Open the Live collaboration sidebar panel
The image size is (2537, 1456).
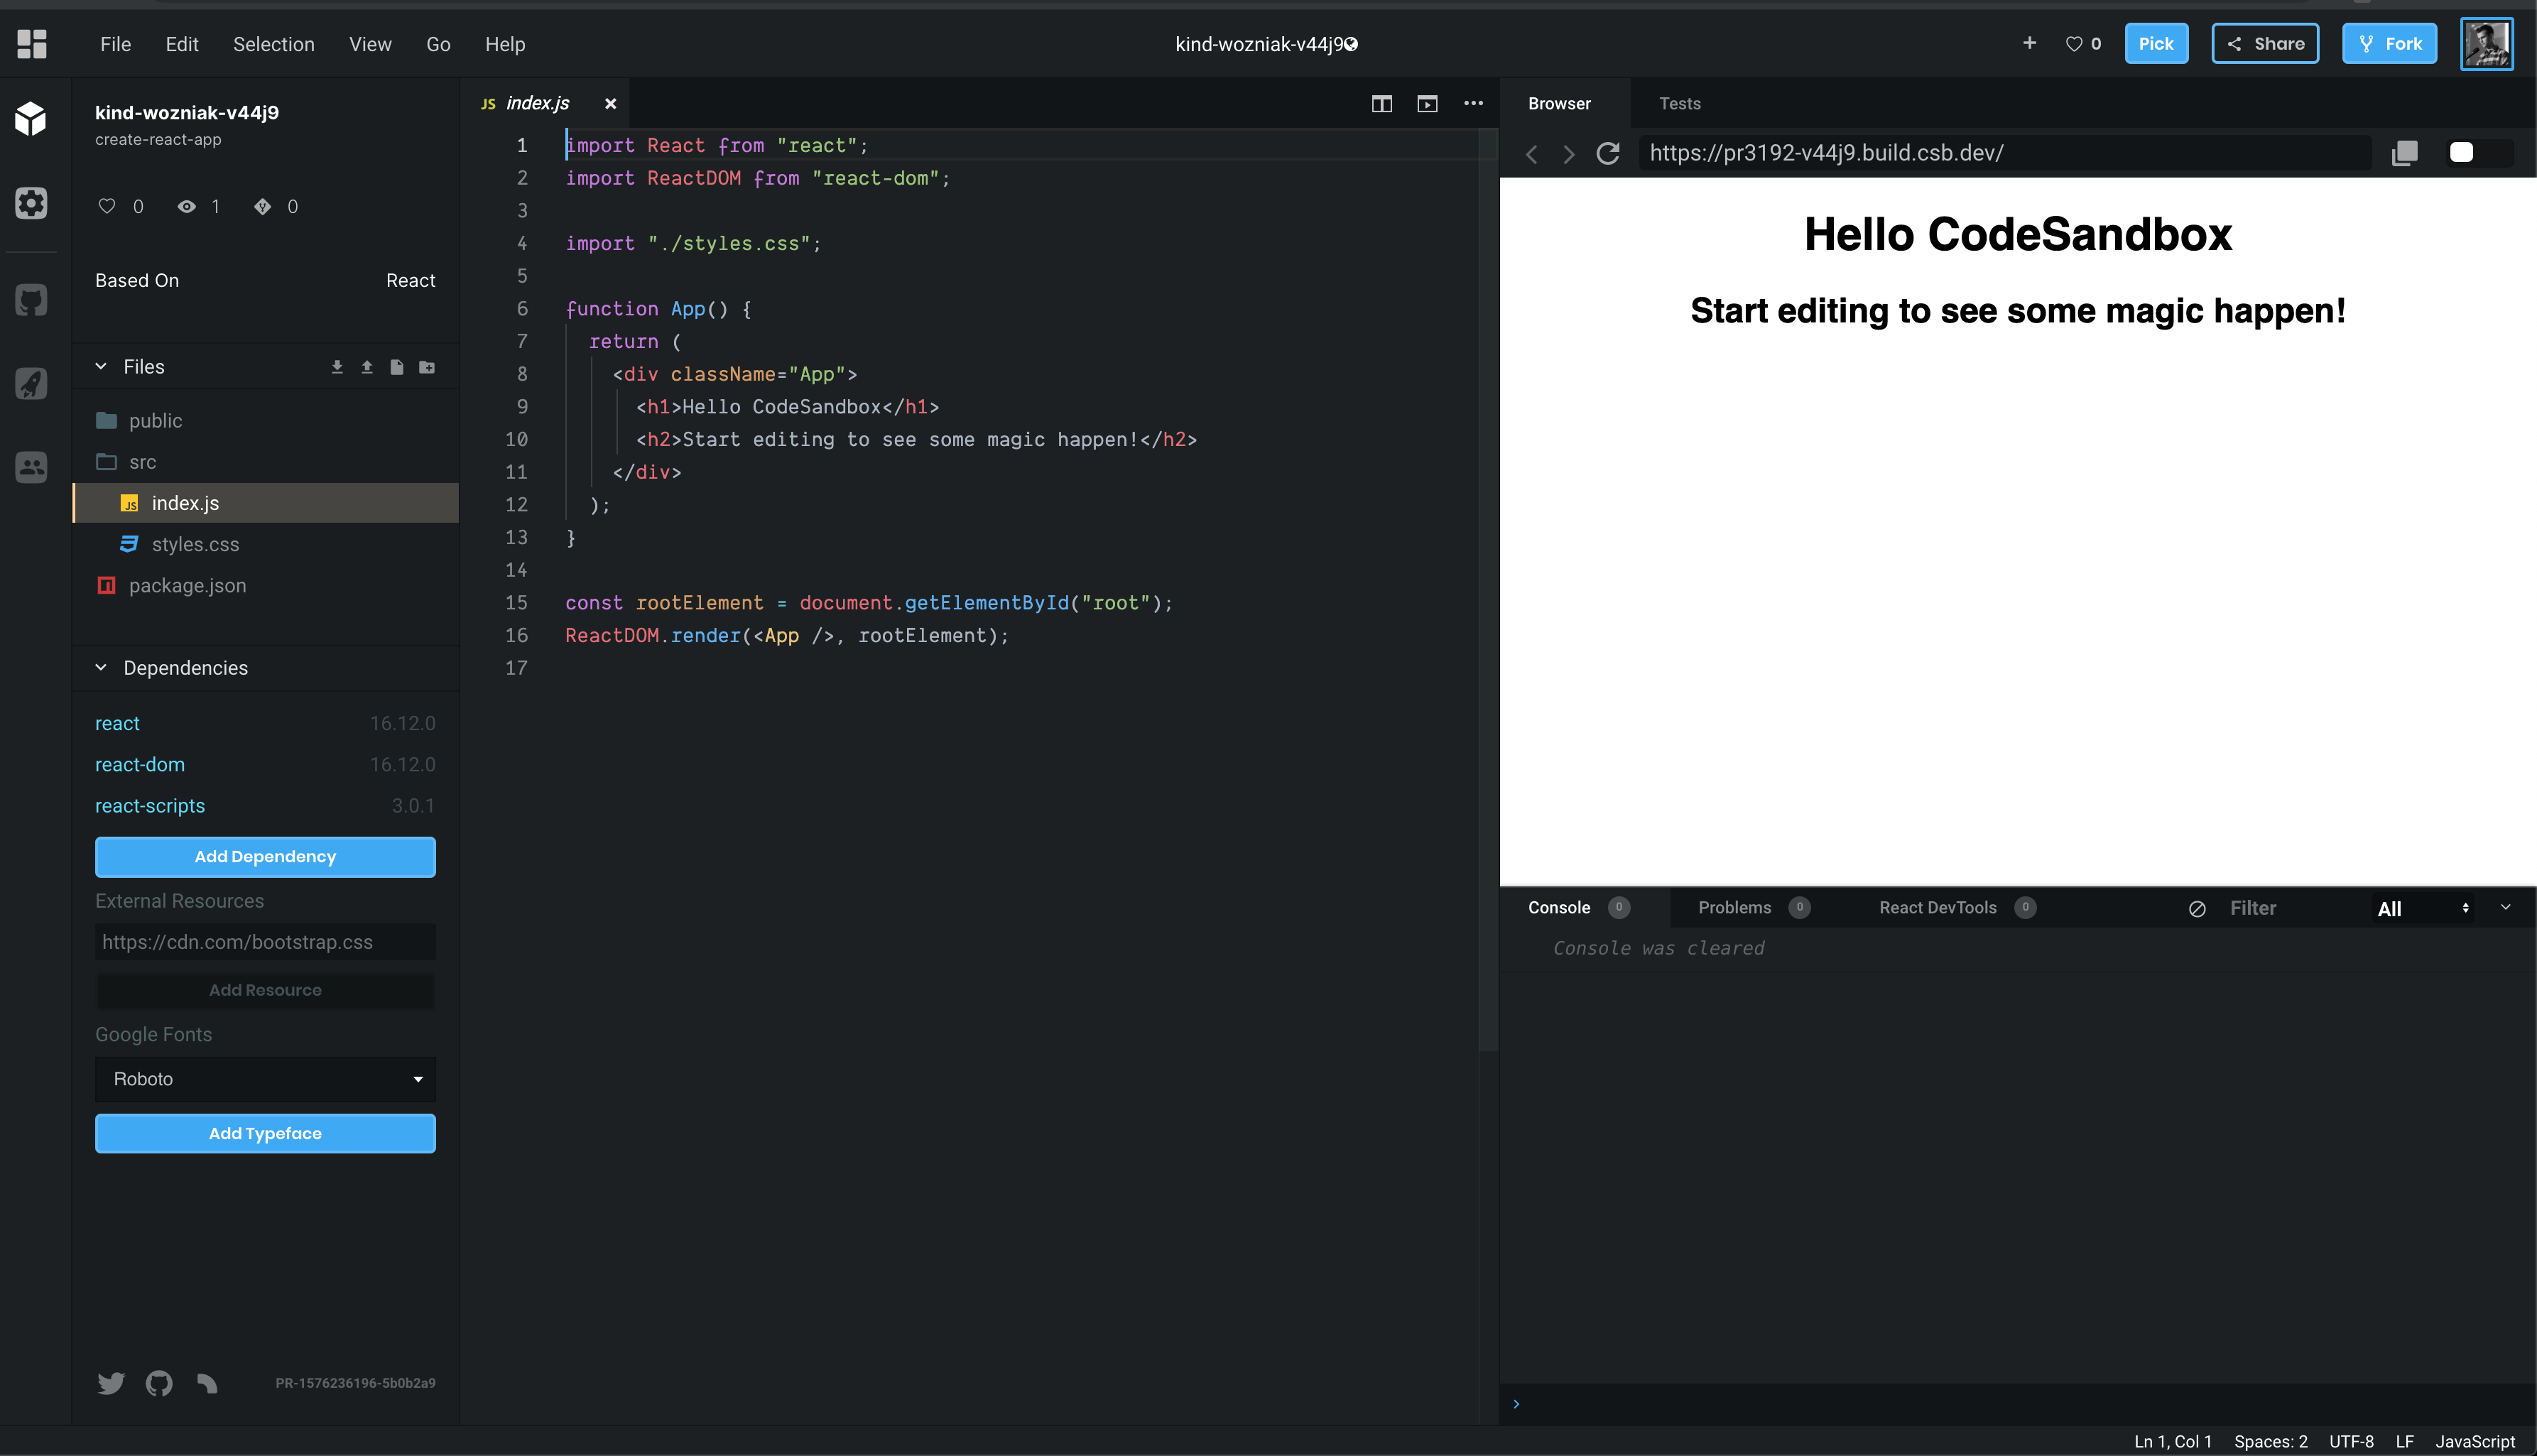pos(31,467)
